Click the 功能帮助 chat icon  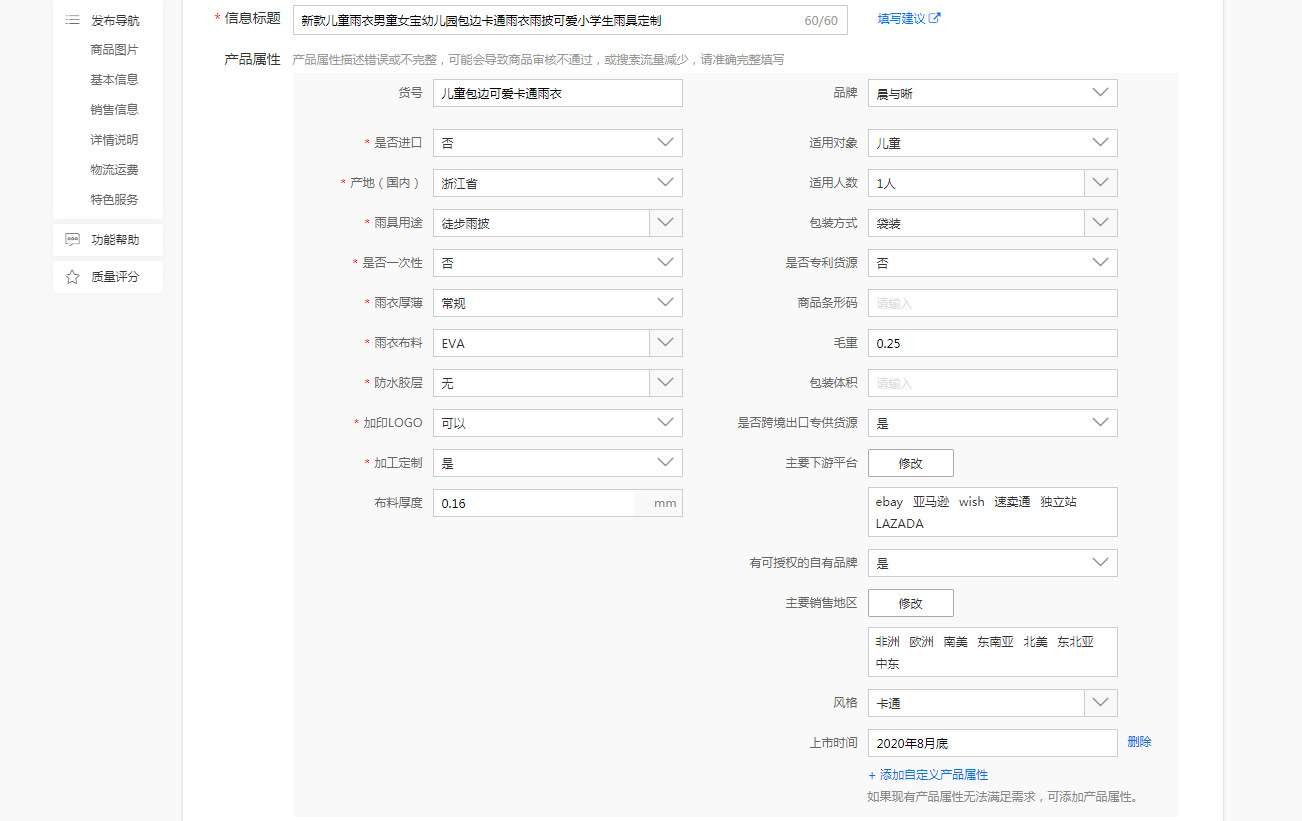[x=72, y=240]
